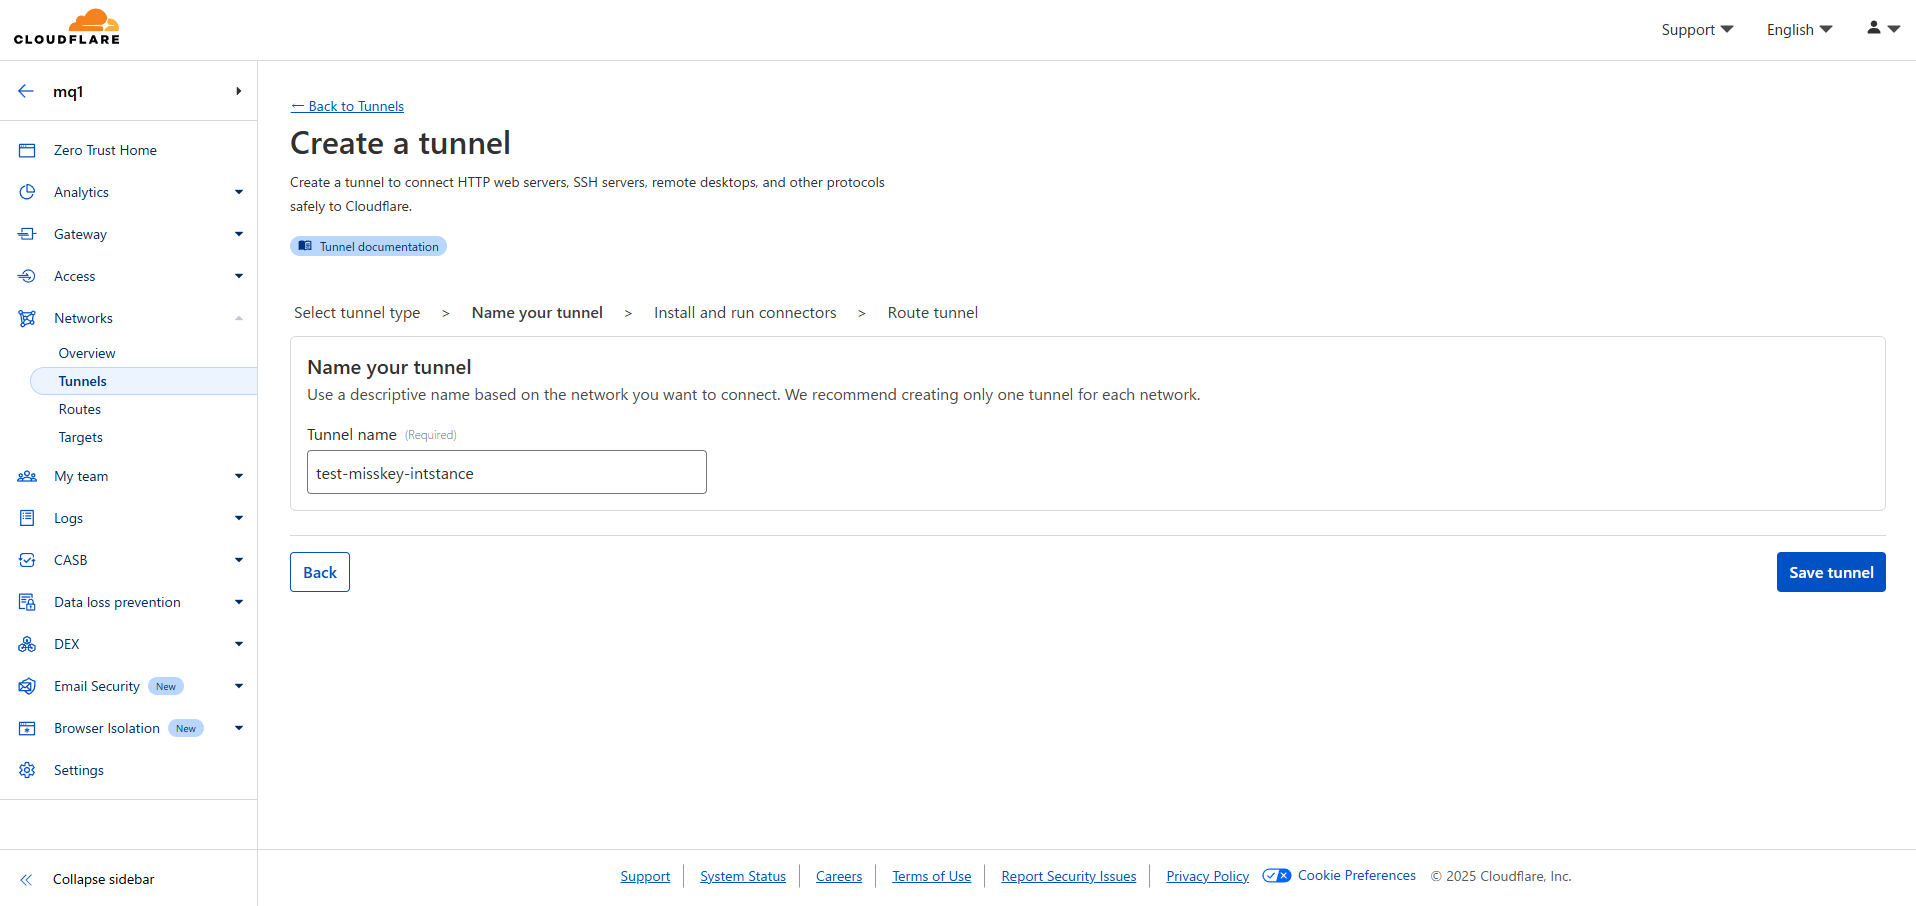Click the user profile icon
This screenshot has width=1916, height=906.
[x=1874, y=28]
